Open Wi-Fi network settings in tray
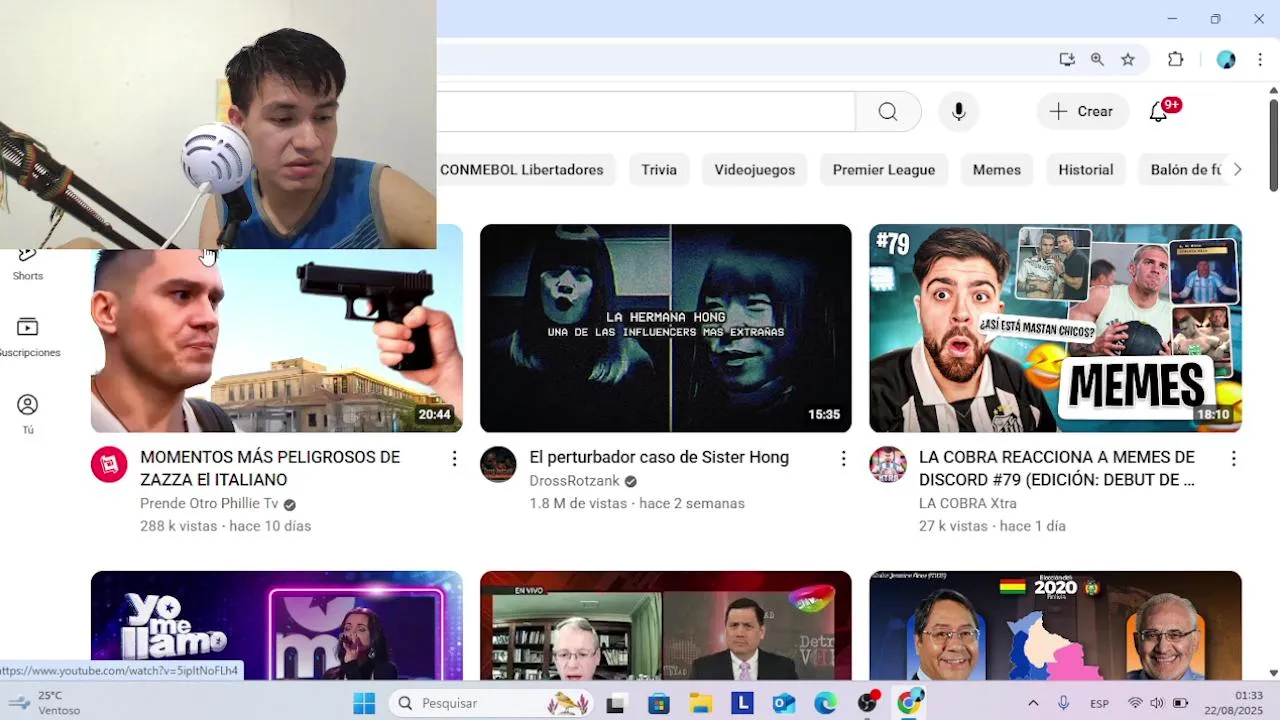Image resolution: width=1280 pixels, height=720 pixels. click(x=1135, y=703)
